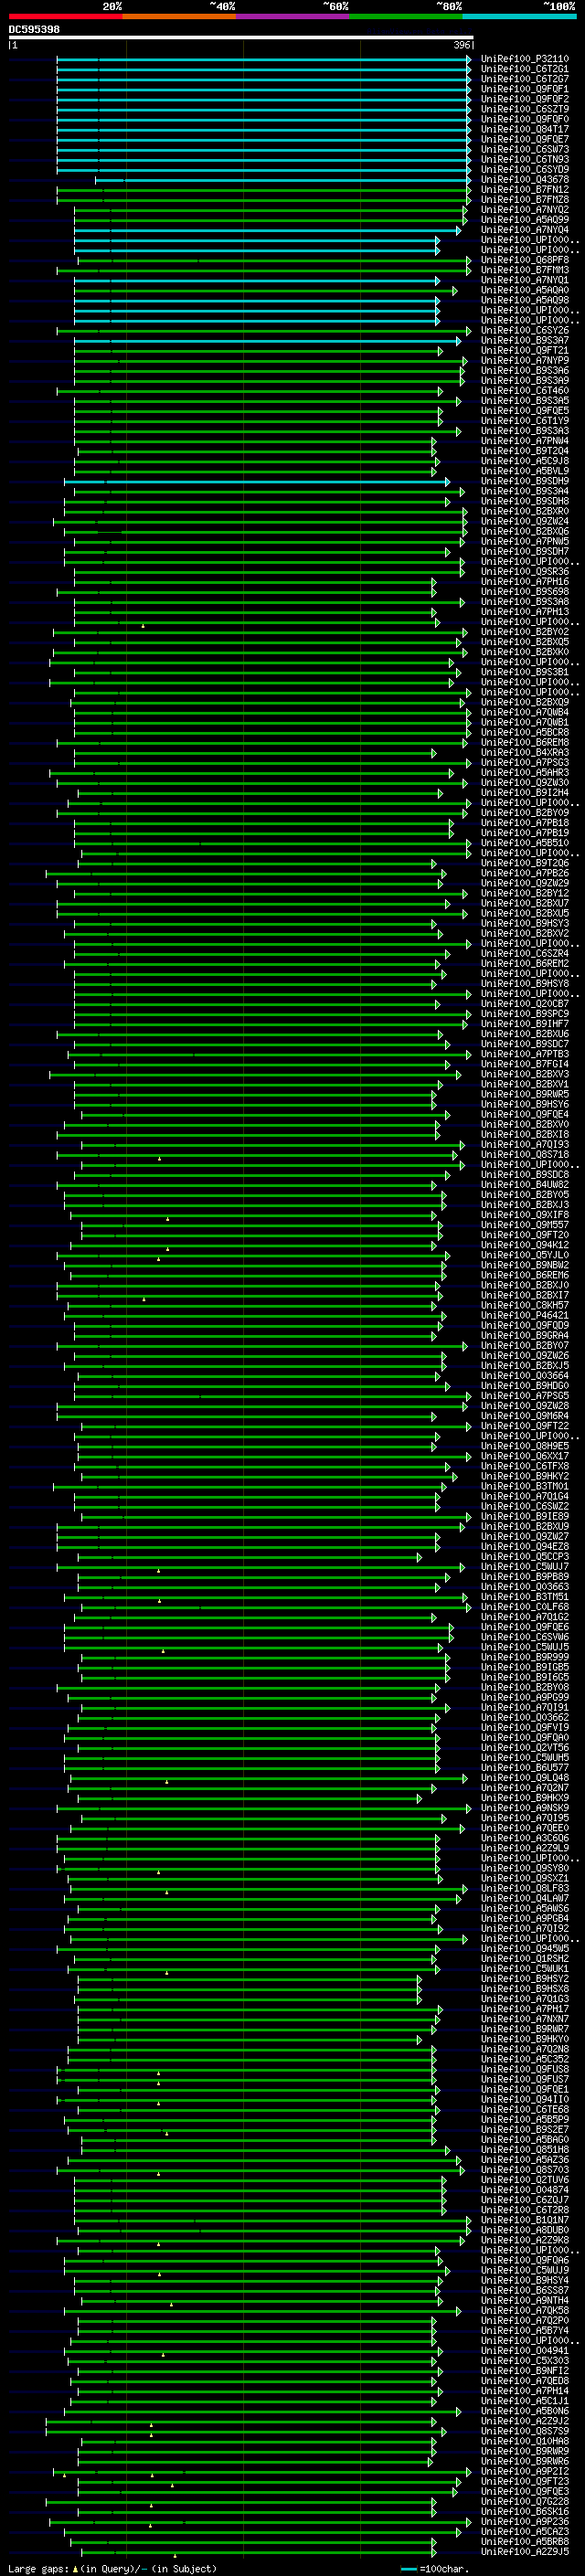Select the UniRef100_A7PH13 label
585x2576 pixels.
click(x=524, y=611)
